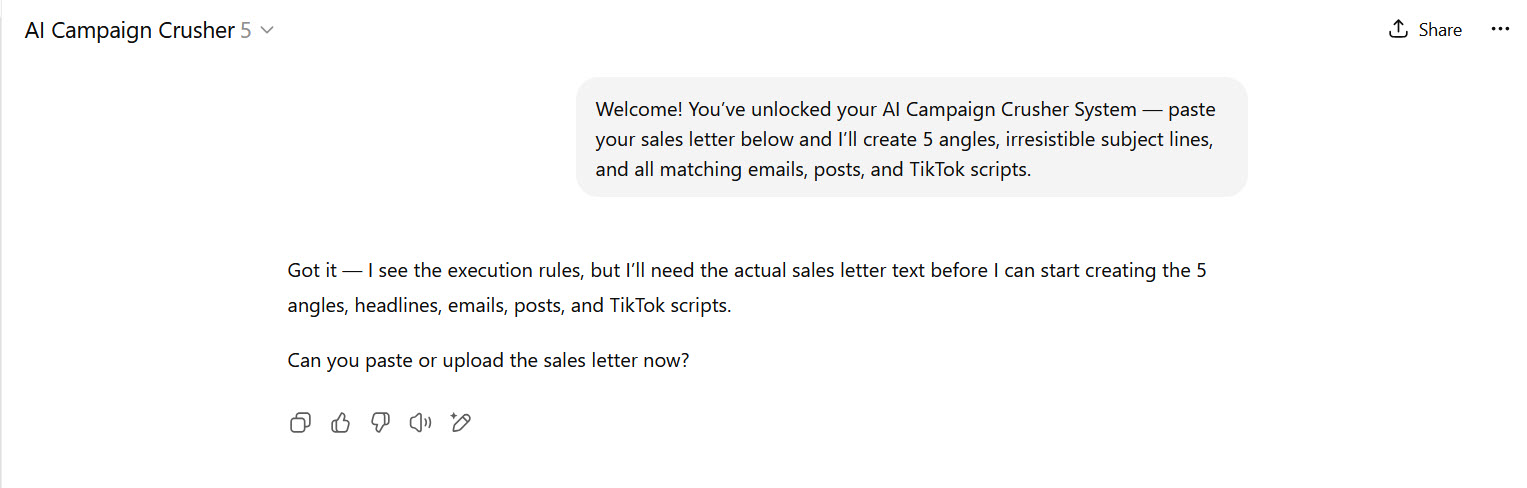Give the response a thumbs up
Image resolution: width=1527 pixels, height=488 pixels.
tap(340, 423)
